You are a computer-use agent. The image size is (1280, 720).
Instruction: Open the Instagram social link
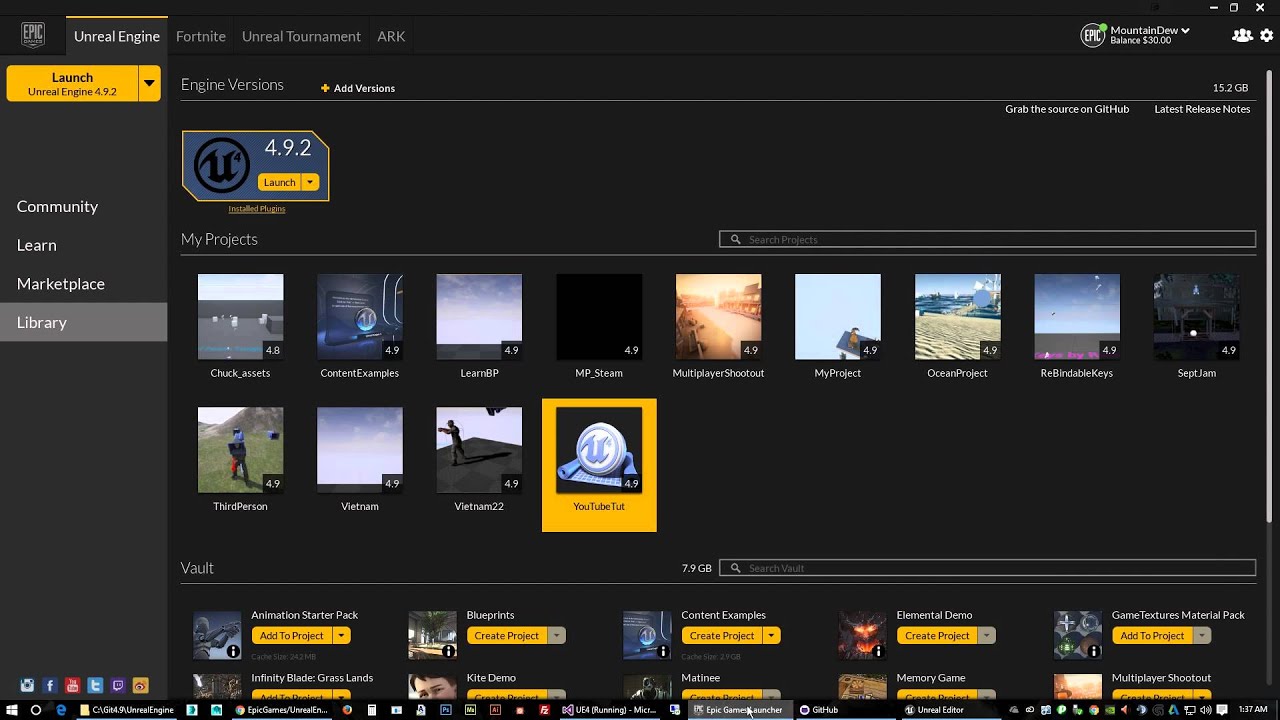click(27, 686)
